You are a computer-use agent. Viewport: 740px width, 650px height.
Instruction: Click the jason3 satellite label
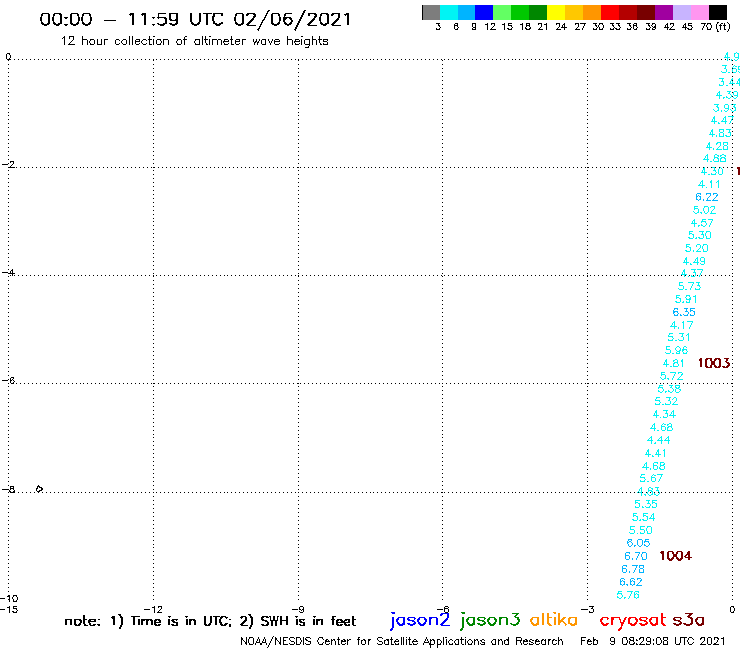coord(490,620)
